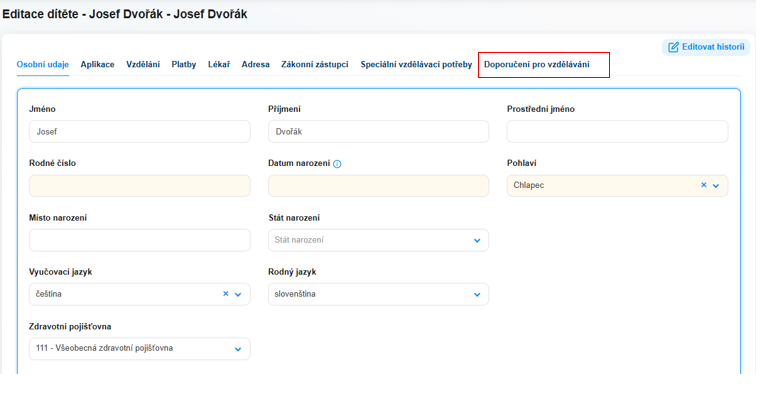Open the Rodný jazyk dropdown
Viewport: 760px width, 397px height.
pos(378,294)
